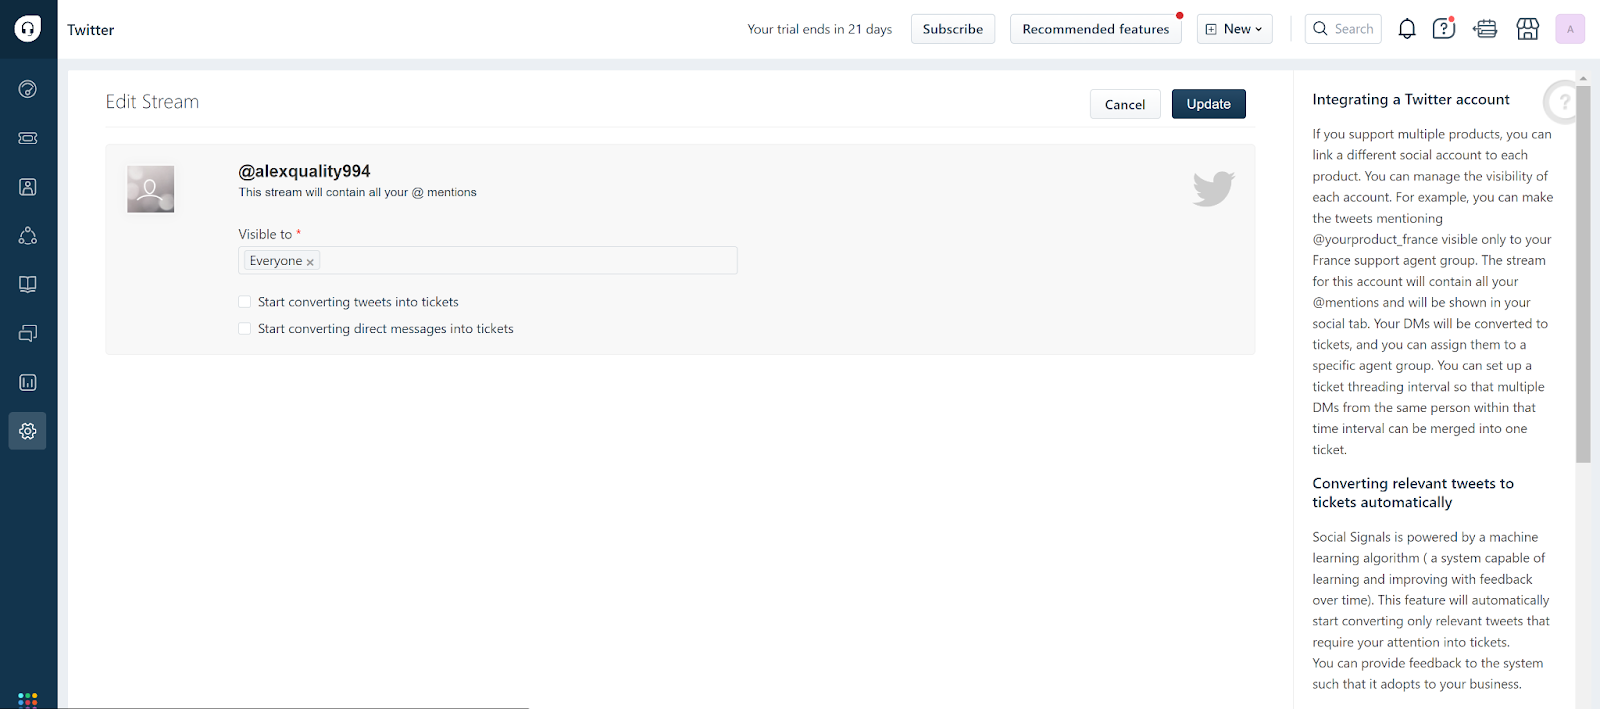Enable converting direct messages into tickets

tap(245, 329)
